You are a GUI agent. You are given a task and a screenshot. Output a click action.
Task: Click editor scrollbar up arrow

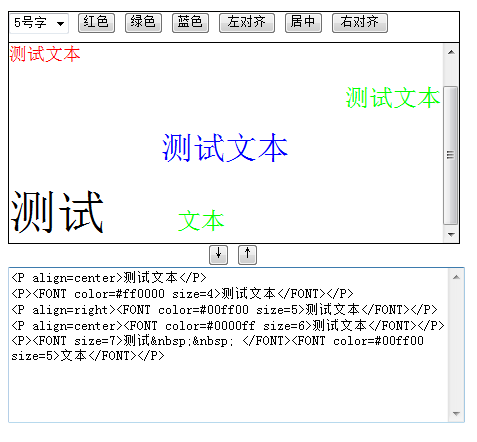(x=451, y=52)
